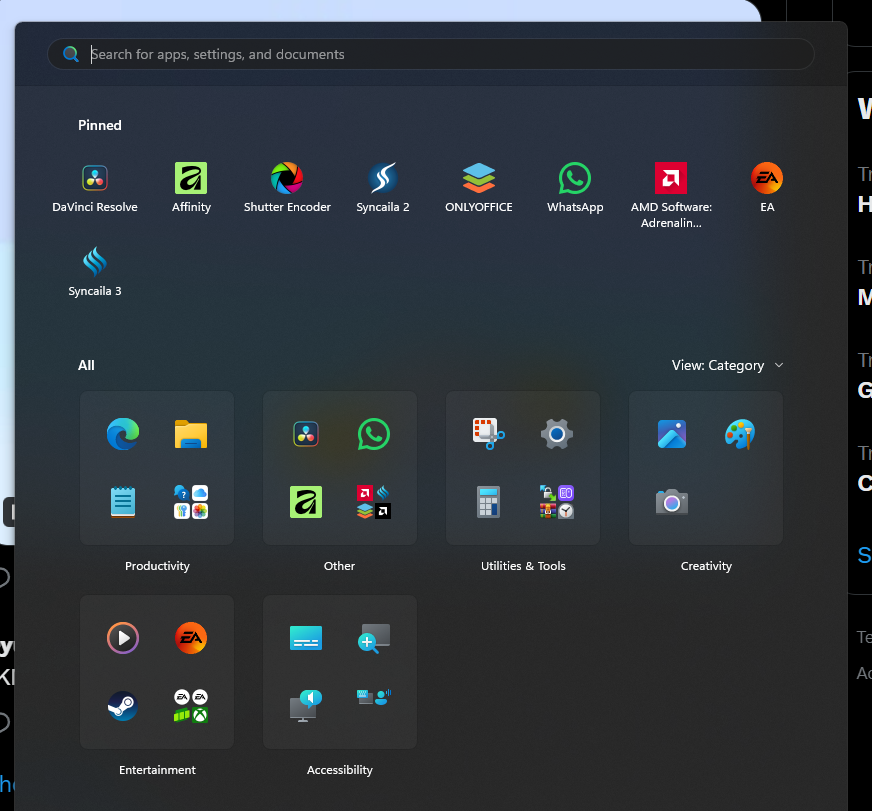Expand more apps in Utilities & Tools
The image size is (872, 811).
(x=557, y=502)
